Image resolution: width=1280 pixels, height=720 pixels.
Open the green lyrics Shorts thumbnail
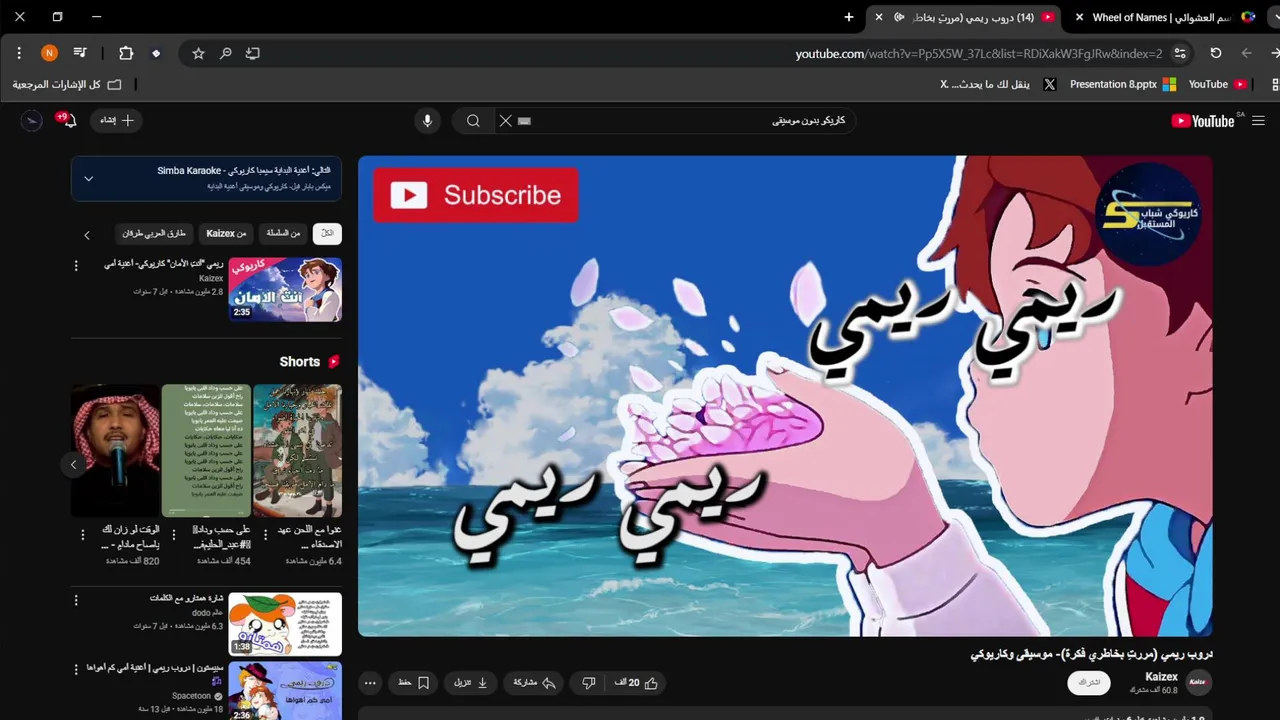(207, 450)
